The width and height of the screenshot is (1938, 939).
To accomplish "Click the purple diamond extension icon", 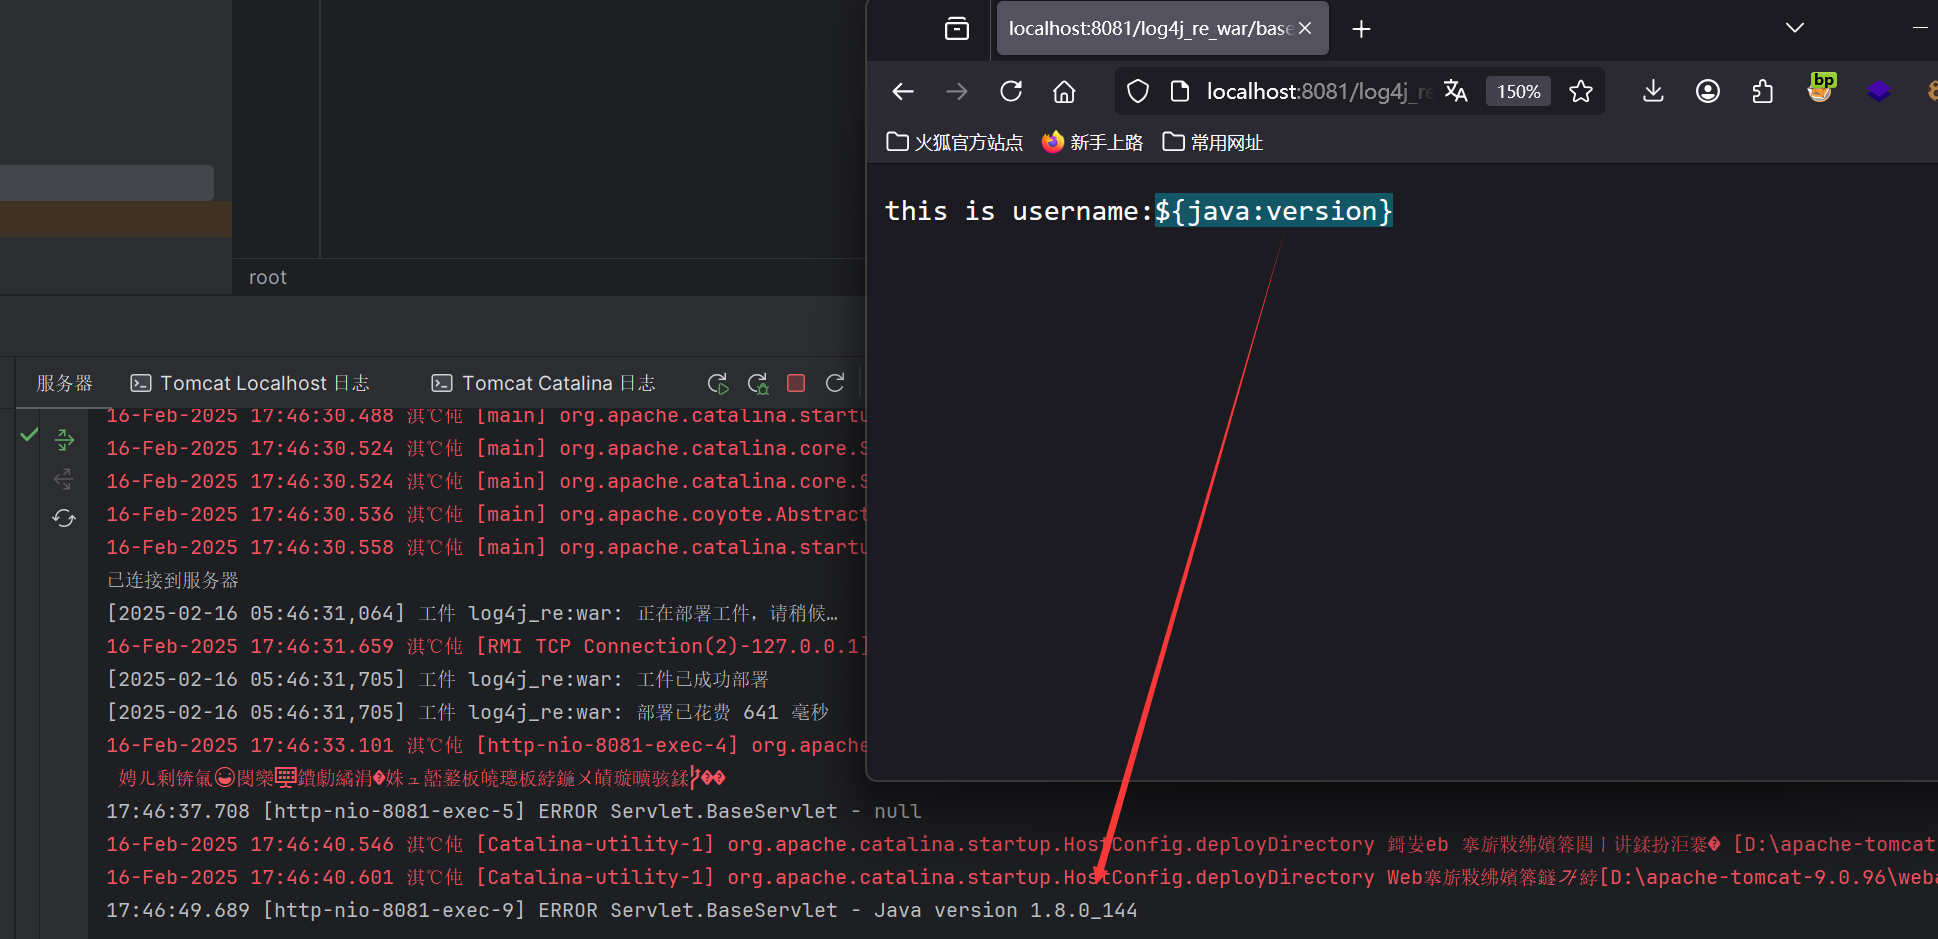I will pyautogui.click(x=1879, y=91).
